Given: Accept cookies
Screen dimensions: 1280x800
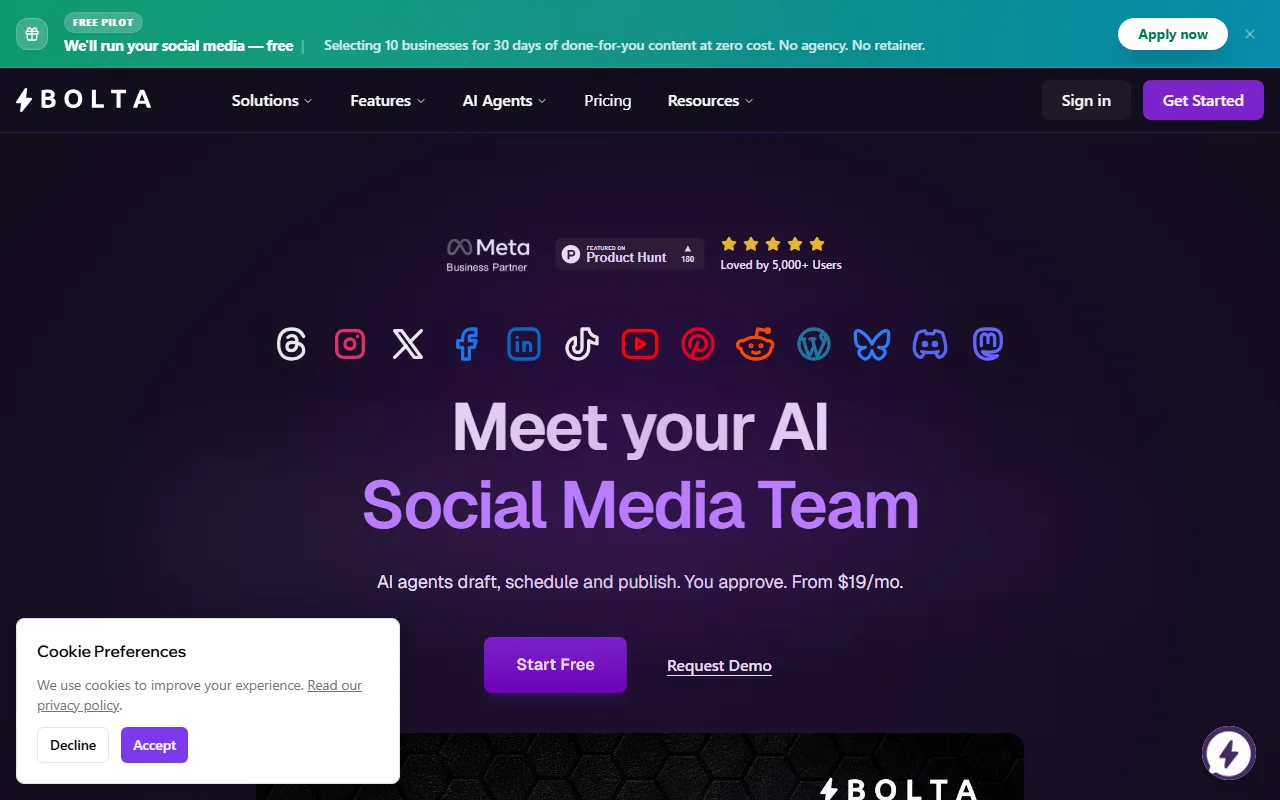Looking at the screenshot, I should (x=154, y=745).
